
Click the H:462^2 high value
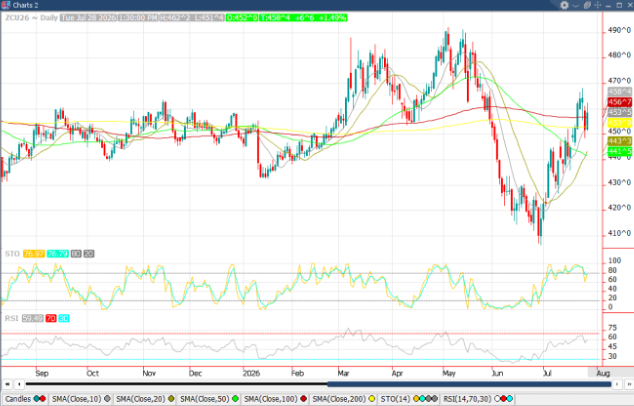tap(175, 18)
